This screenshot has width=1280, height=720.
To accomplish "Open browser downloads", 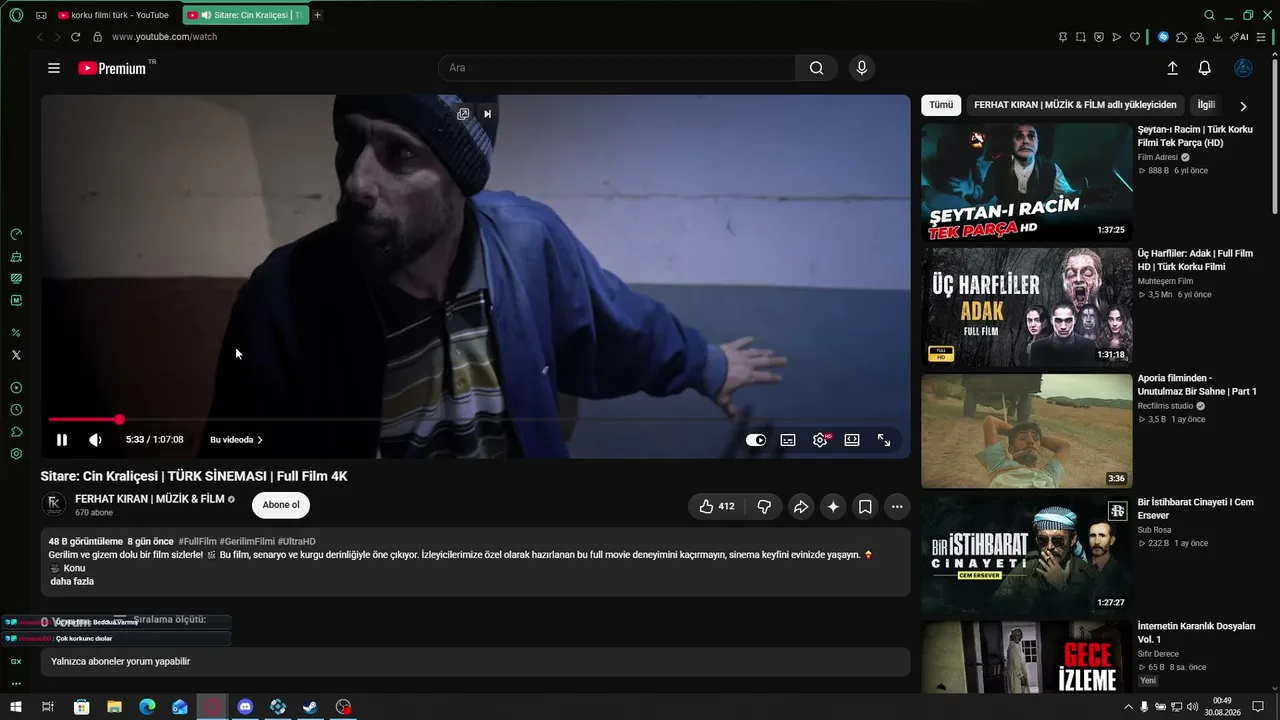I will click(x=1217, y=37).
